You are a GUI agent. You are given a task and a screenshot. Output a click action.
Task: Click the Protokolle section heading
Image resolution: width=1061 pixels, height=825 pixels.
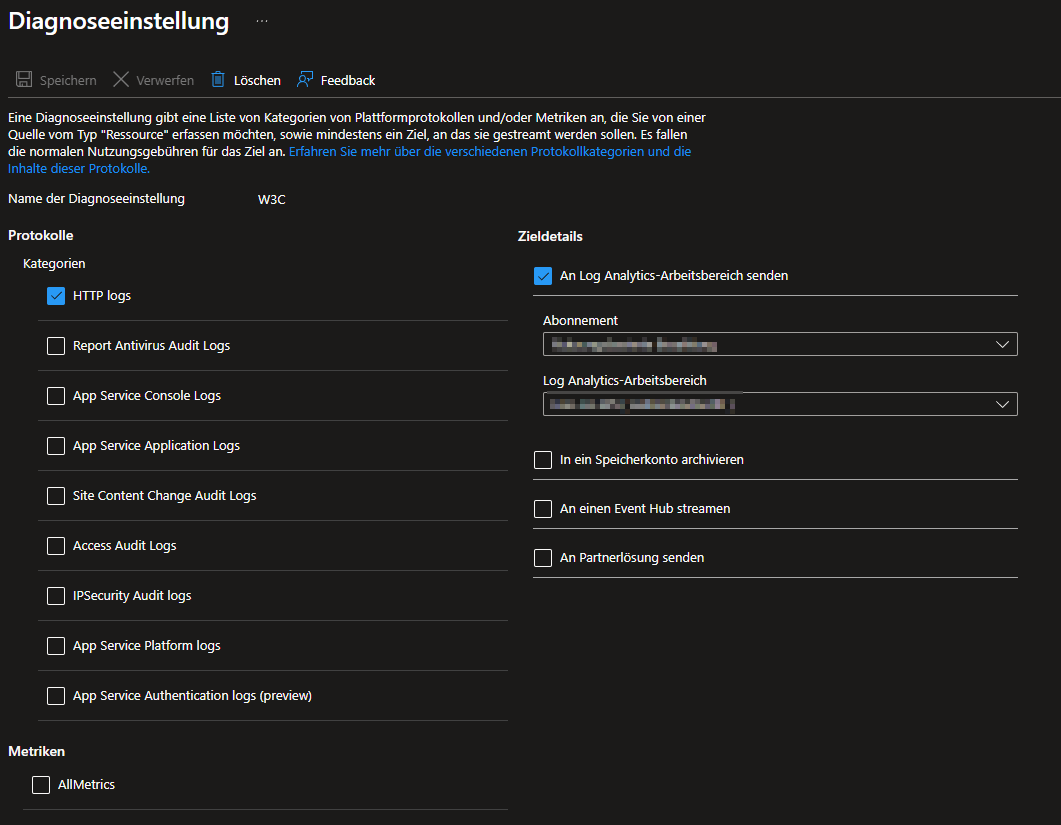(x=41, y=236)
